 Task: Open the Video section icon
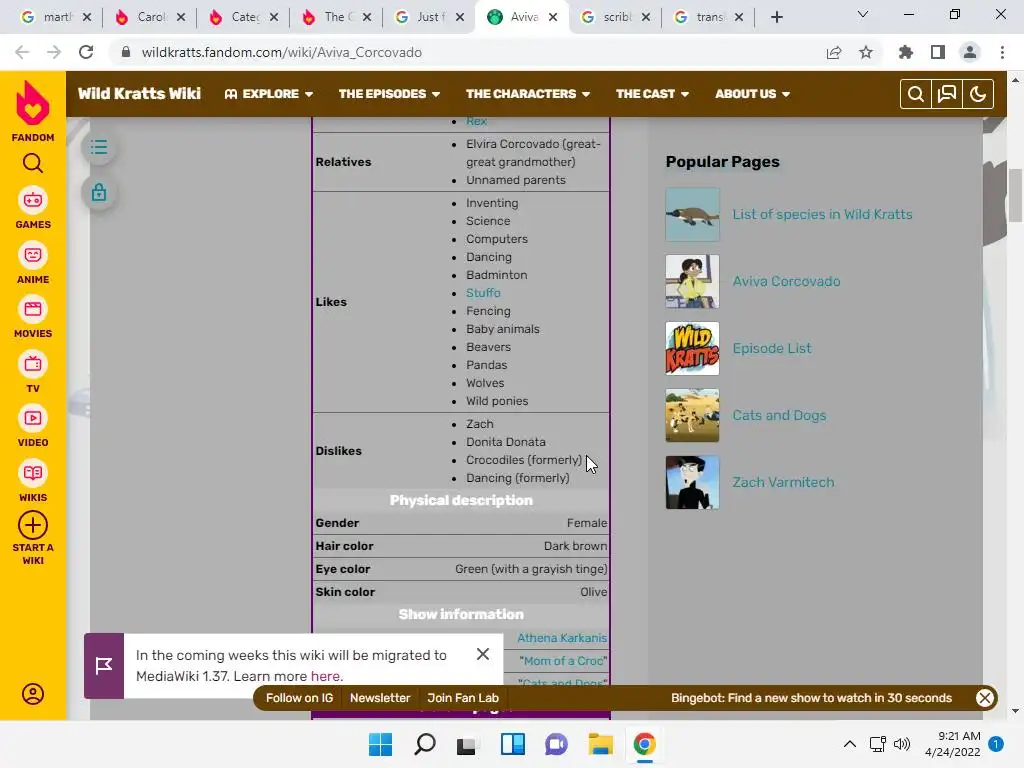33,418
